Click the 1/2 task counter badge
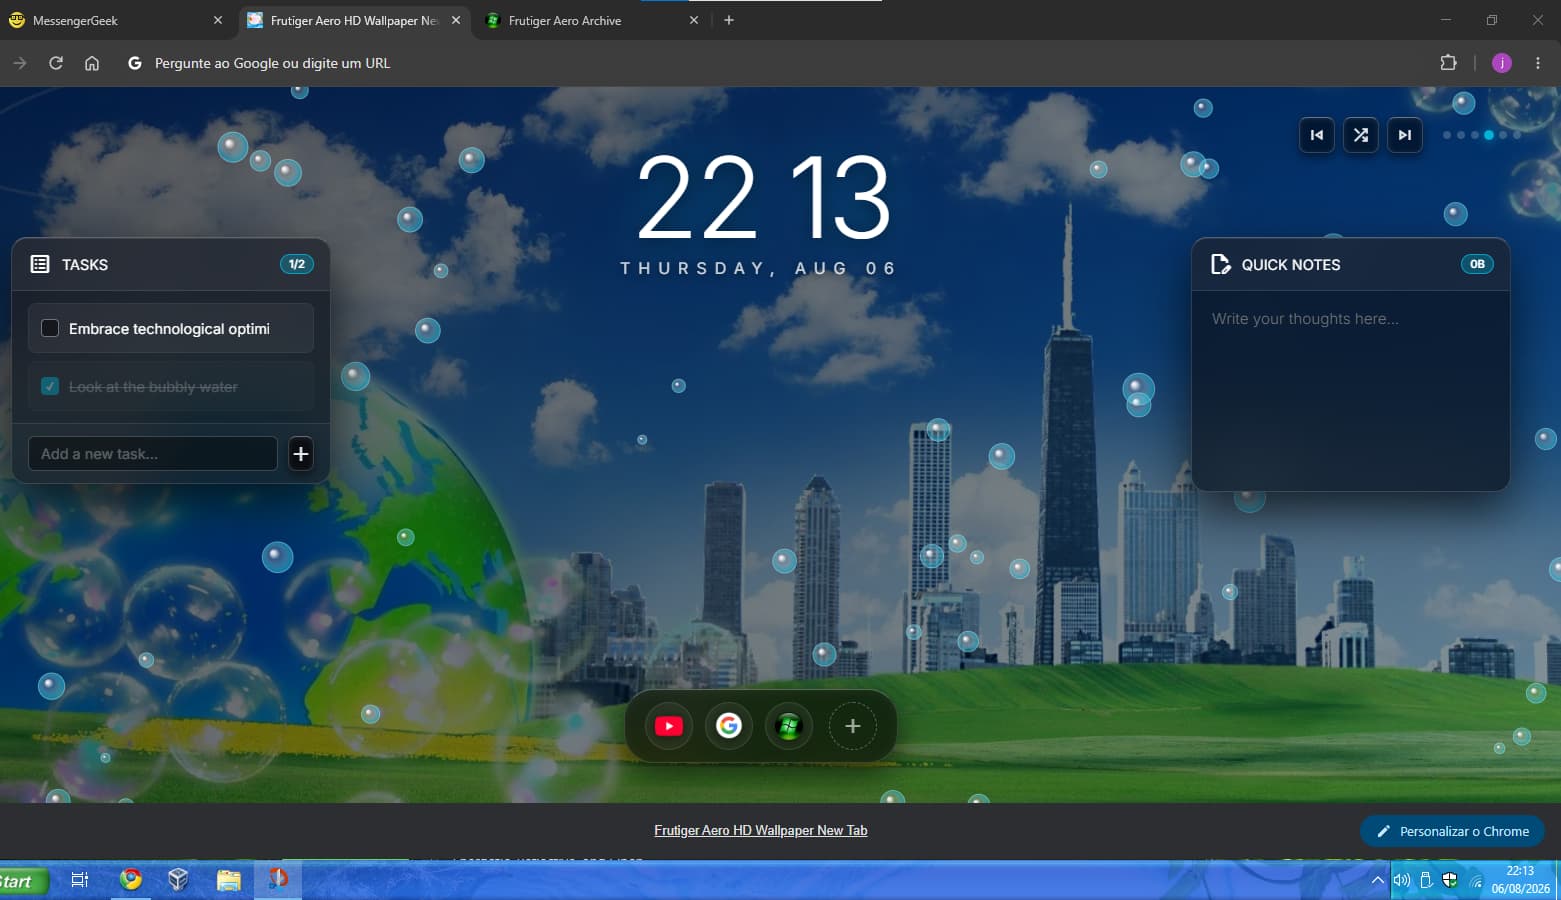This screenshot has width=1561, height=900. point(297,264)
